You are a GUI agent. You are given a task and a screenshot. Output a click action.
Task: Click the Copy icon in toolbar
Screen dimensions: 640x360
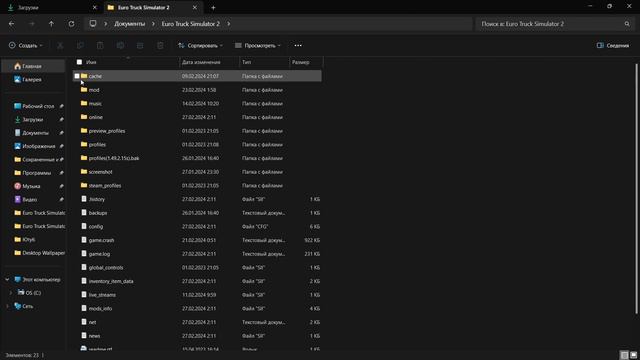pyautogui.click(x=80, y=45)
